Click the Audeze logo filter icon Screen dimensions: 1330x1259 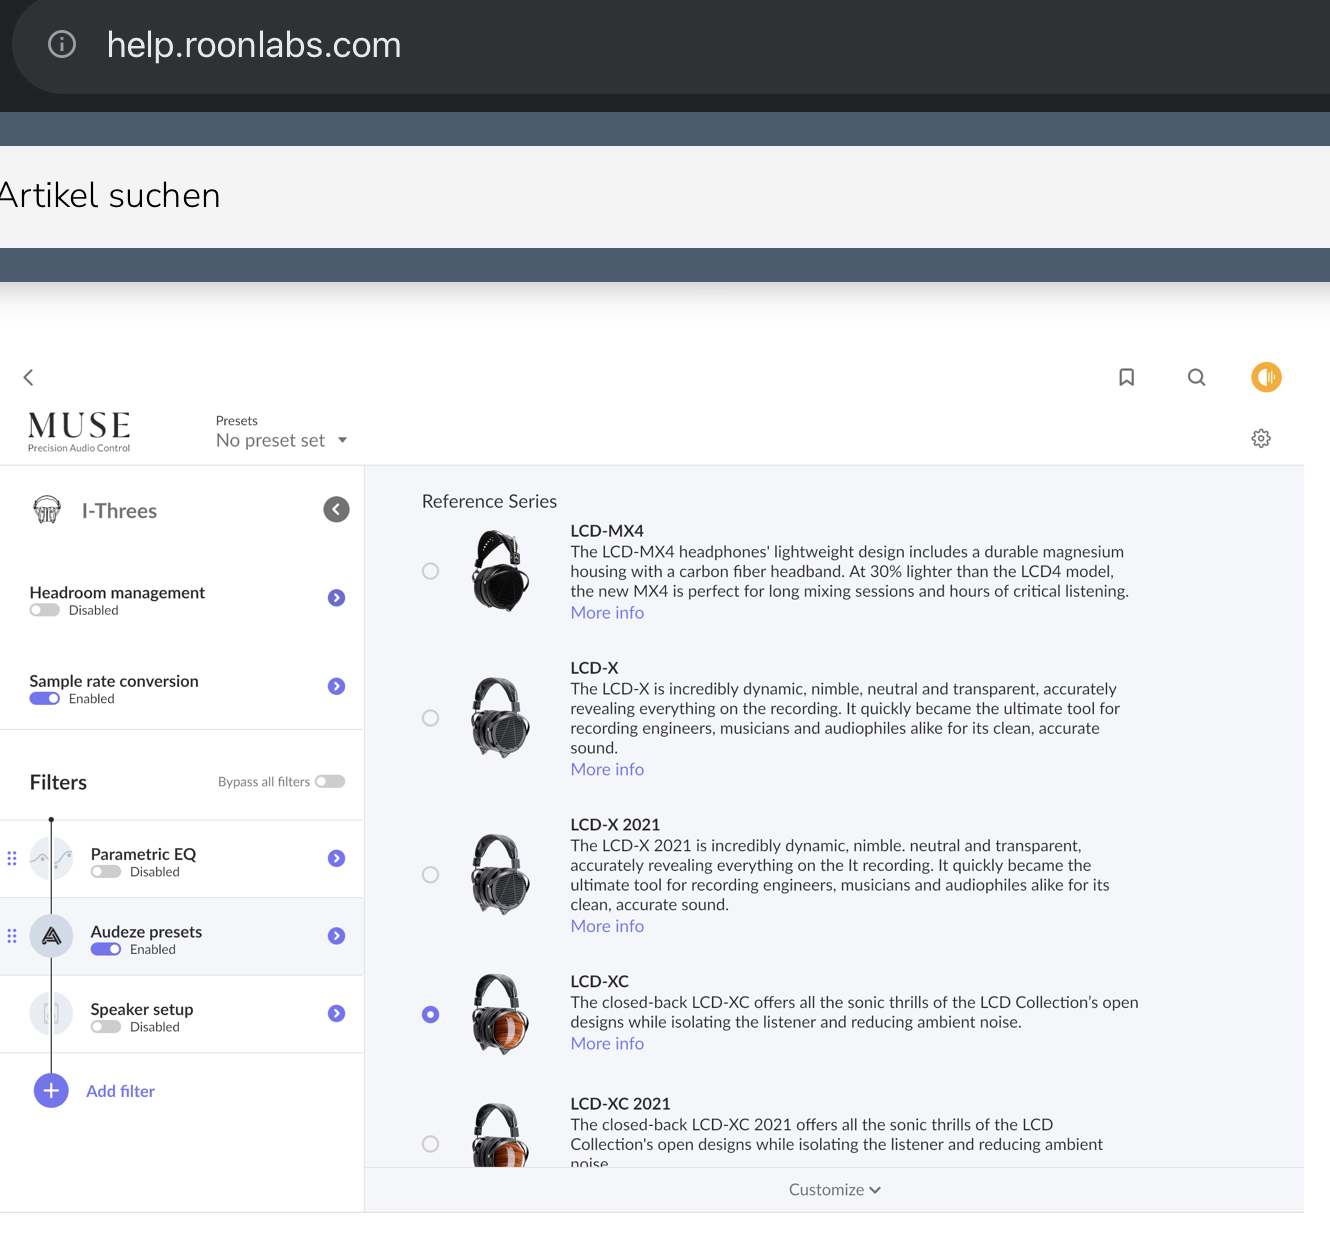coord(51,936)
